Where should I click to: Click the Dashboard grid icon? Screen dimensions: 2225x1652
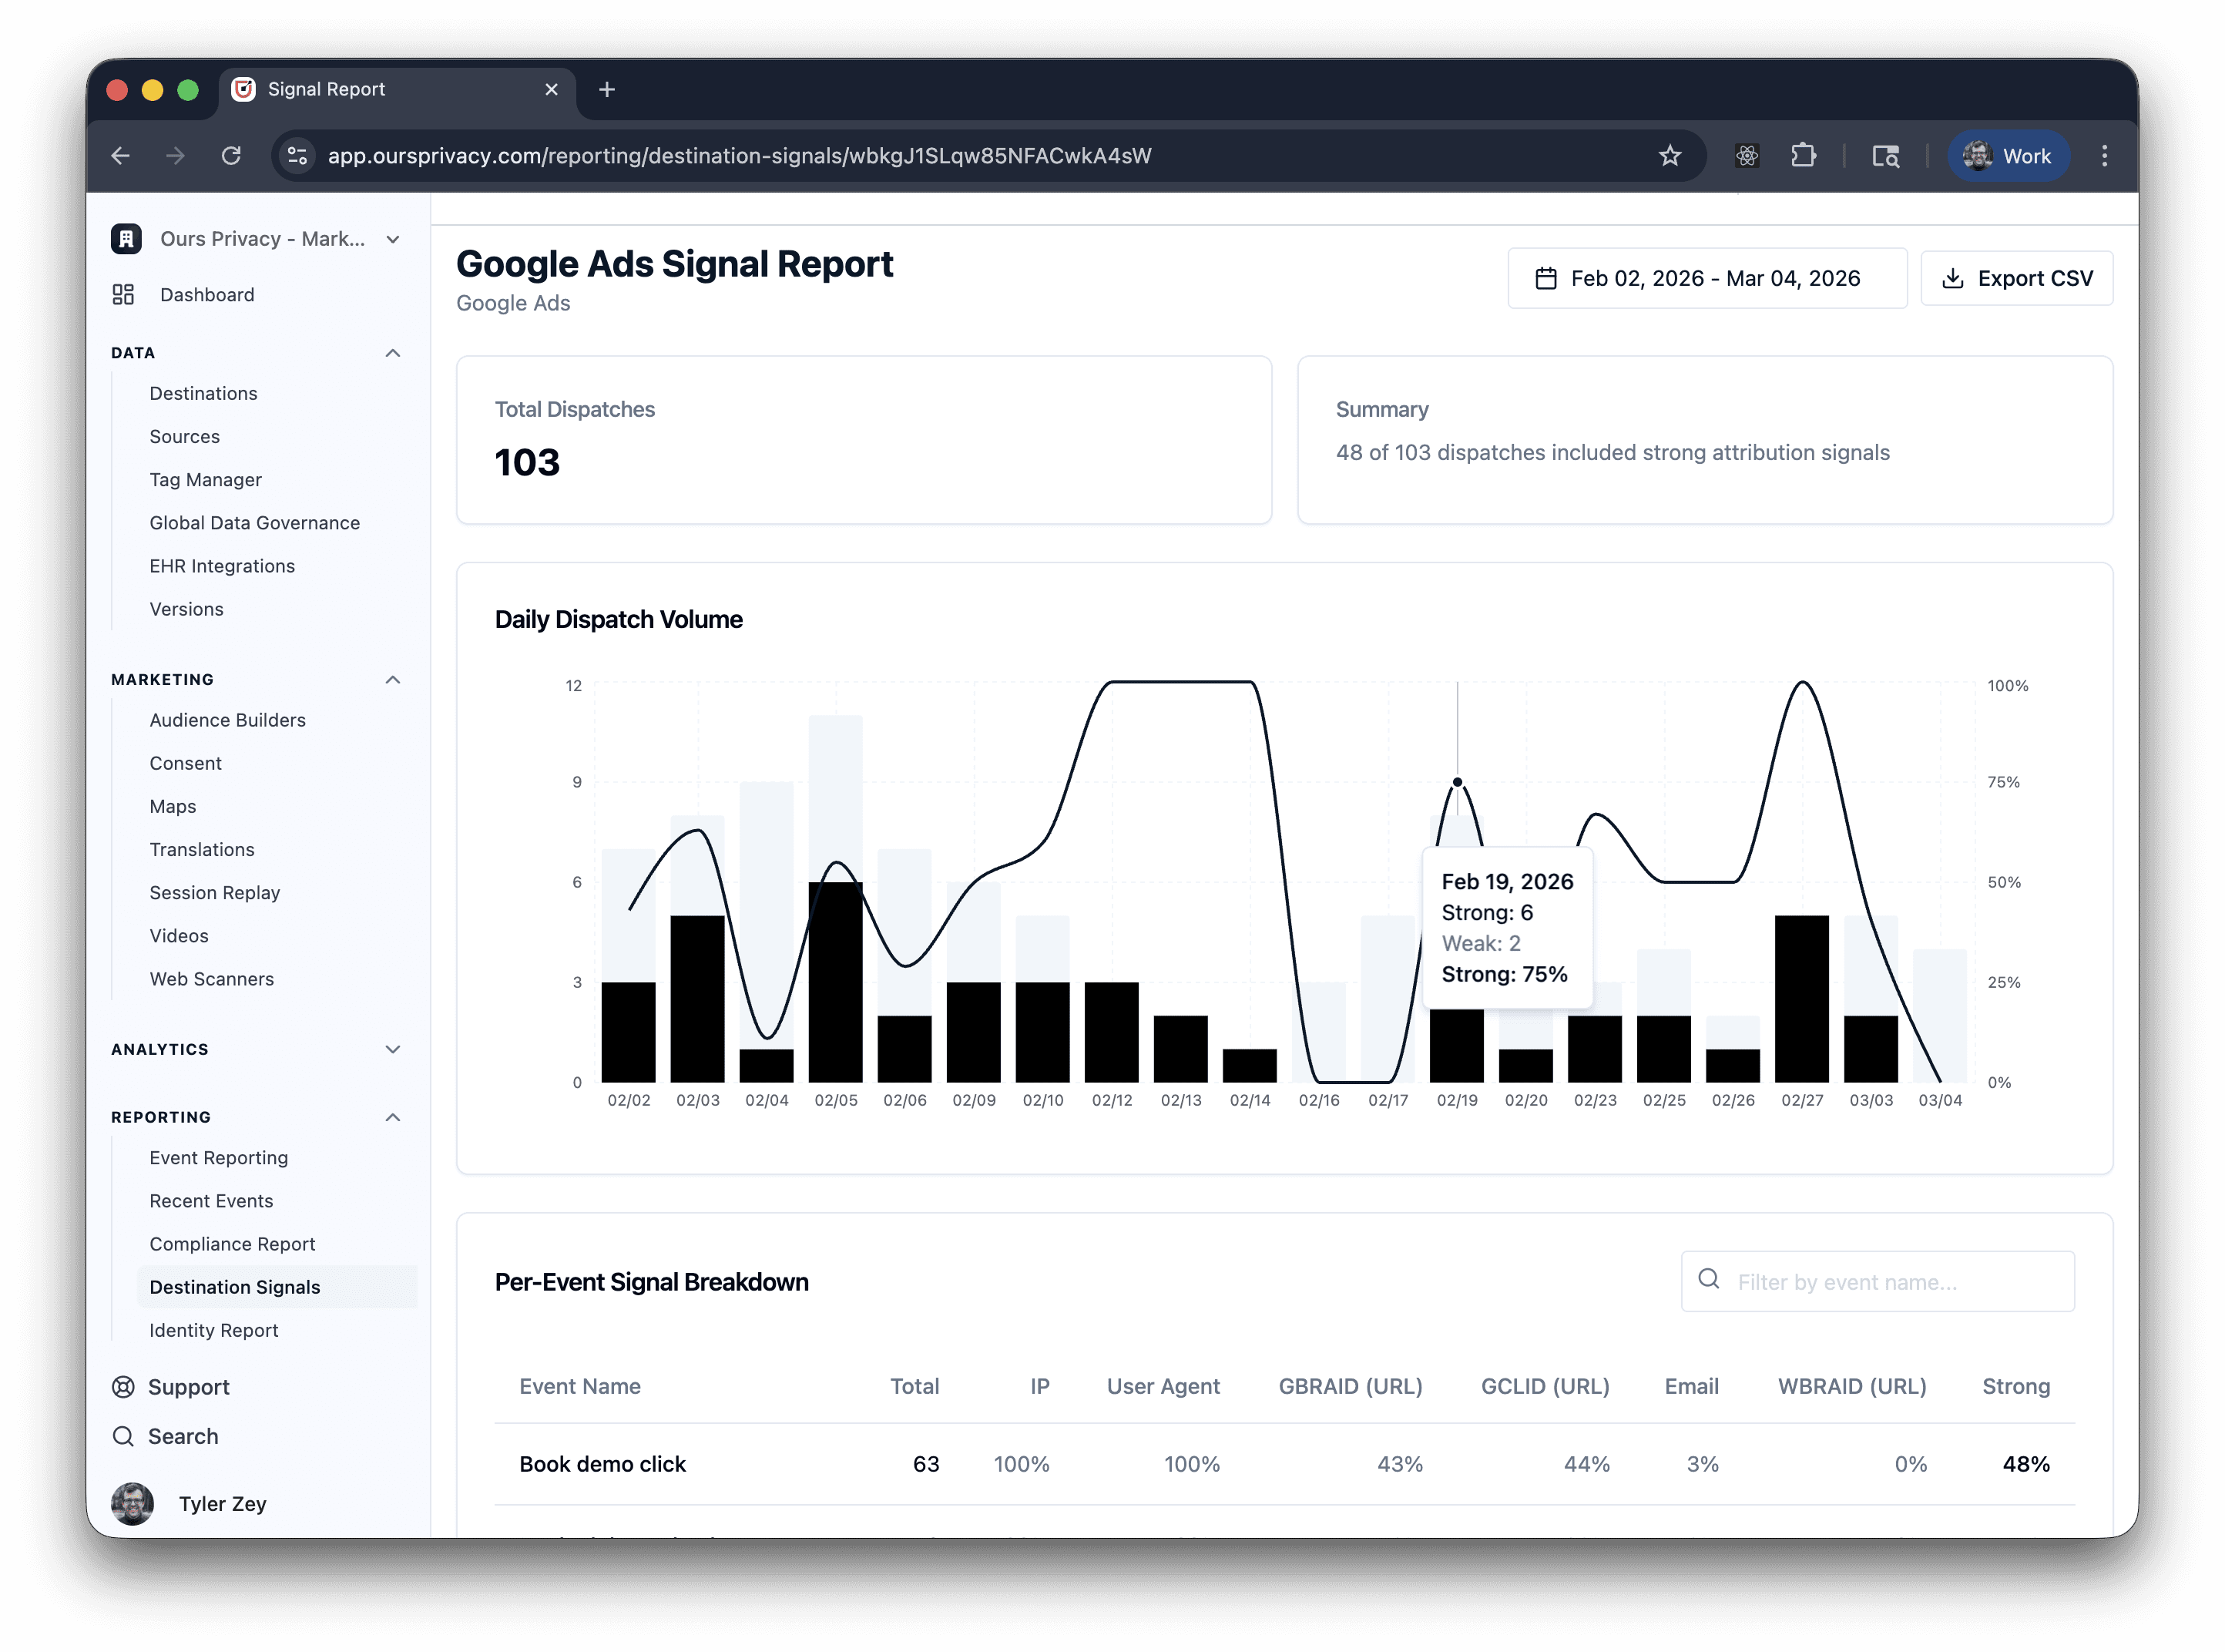pos(123,294)
